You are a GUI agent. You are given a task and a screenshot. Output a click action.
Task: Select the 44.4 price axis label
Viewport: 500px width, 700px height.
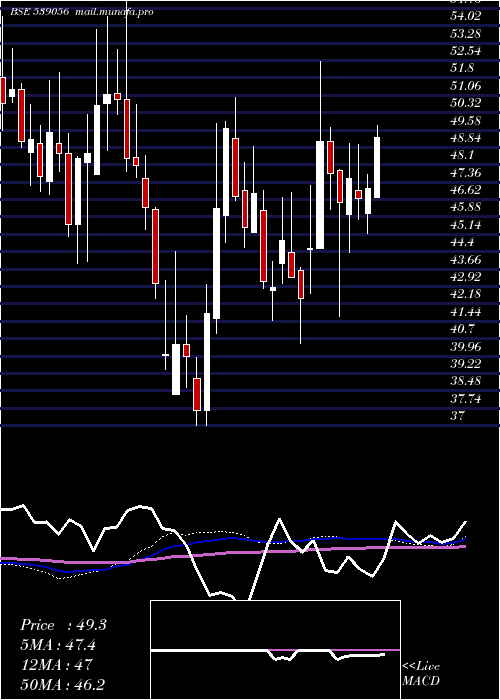pos(462,242)
